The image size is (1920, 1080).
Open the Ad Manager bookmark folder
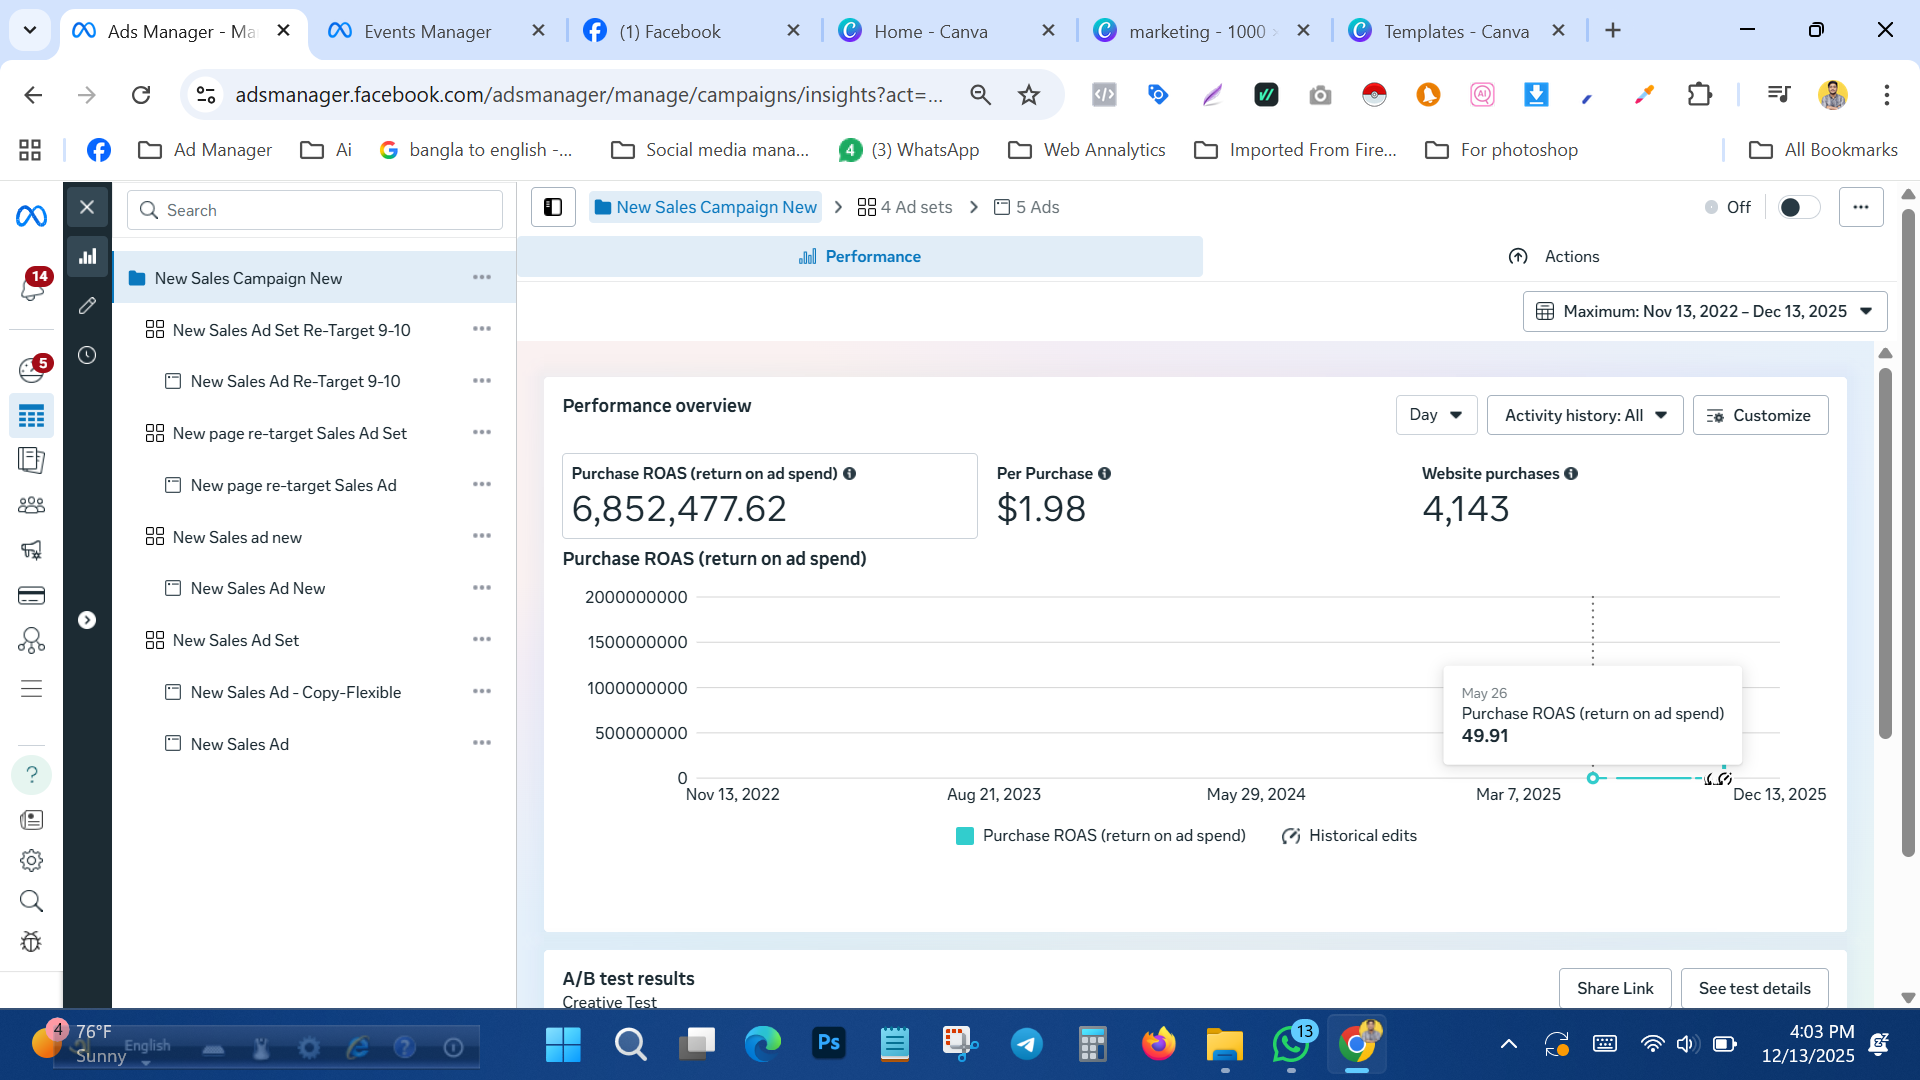(x=205, y=150)
